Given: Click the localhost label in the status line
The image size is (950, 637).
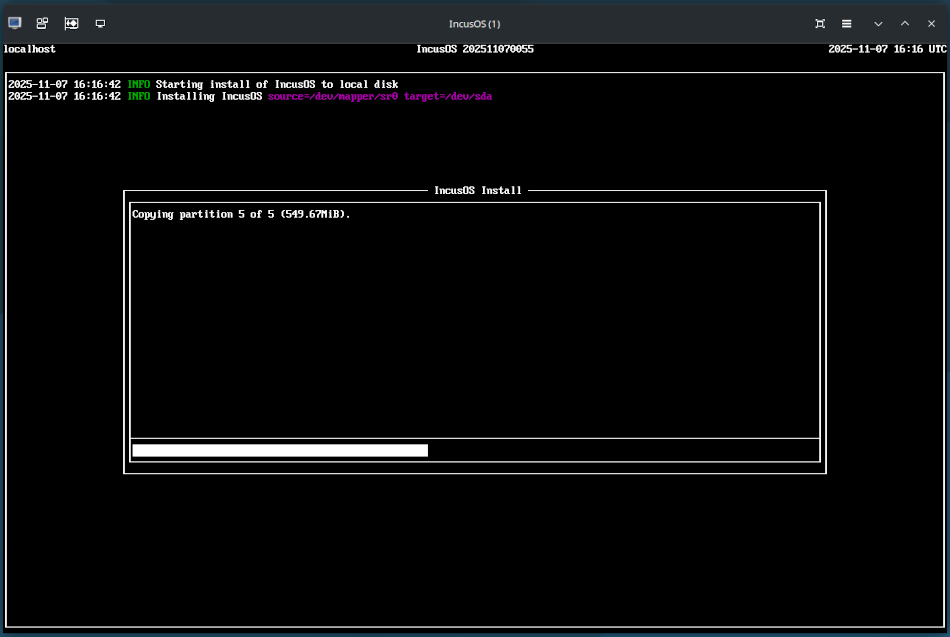Looking at the screenshot, I should pos(28,48).
